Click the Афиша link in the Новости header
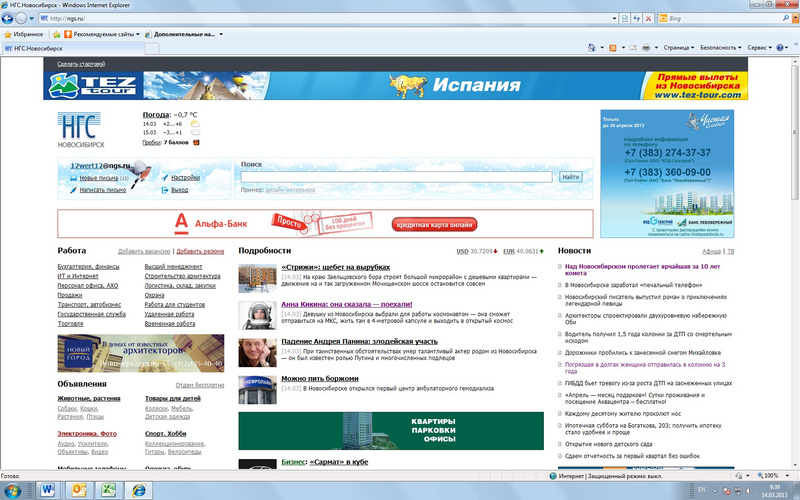The height and width of the screenshot is (500, 800). click(x=711, y=252)
